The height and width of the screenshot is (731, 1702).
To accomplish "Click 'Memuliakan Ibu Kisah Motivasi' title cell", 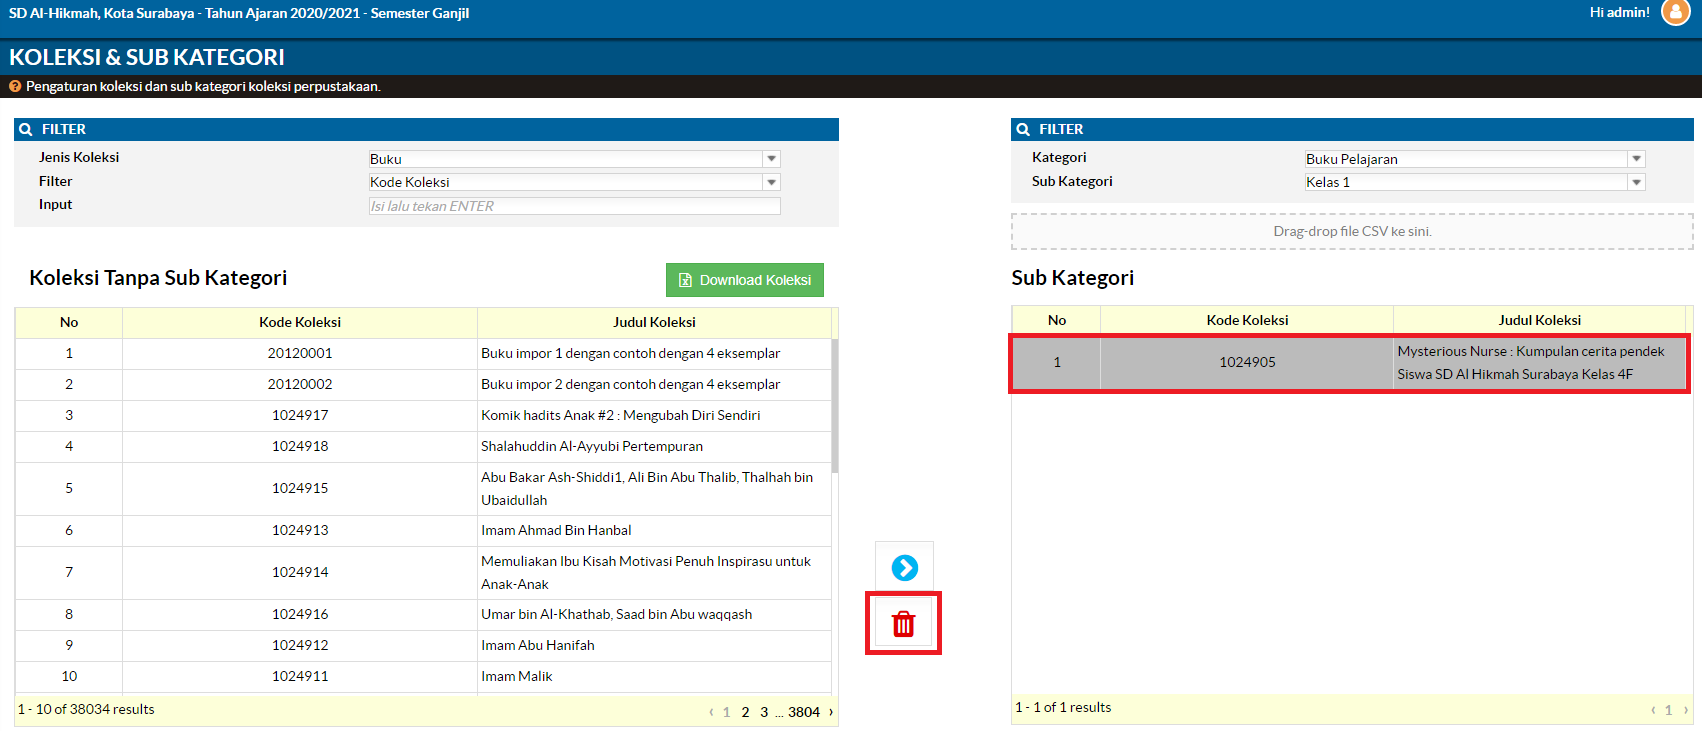I will 654,572.
